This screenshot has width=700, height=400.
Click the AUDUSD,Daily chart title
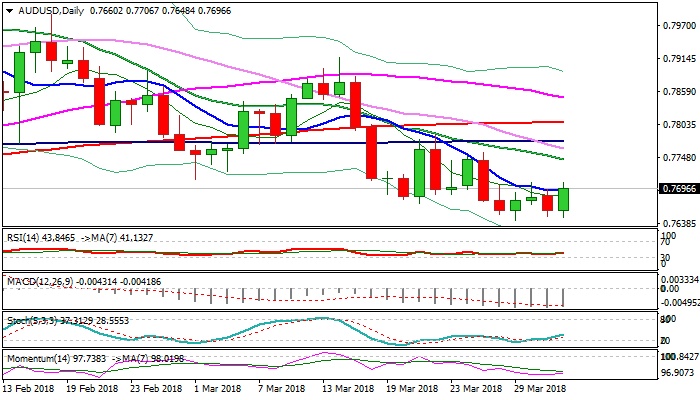(x=46, y=9)
